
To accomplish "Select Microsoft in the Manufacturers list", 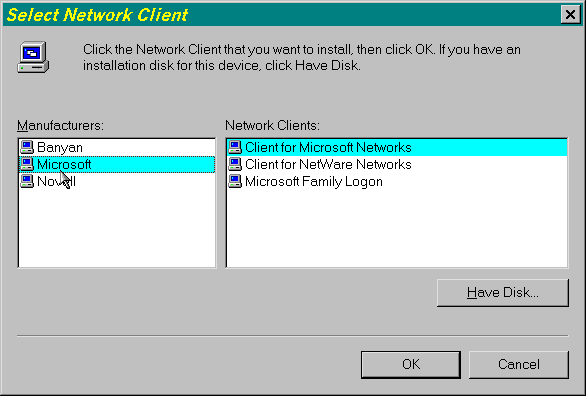I will (117, 164).
